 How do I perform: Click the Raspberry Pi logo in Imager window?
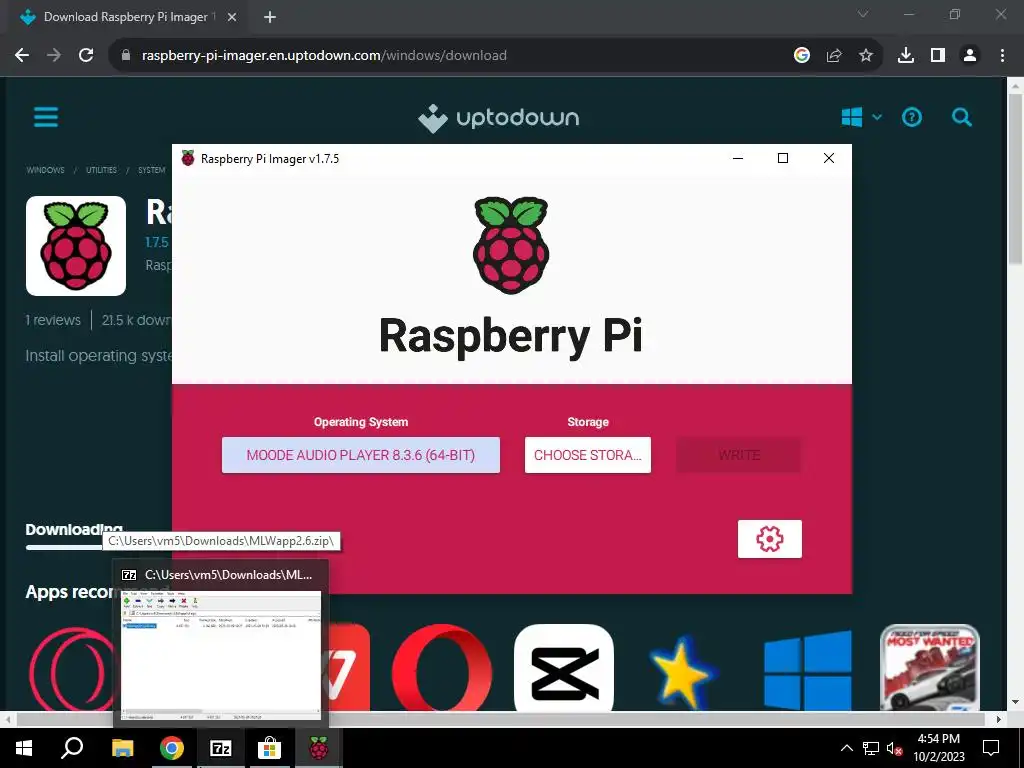tap(511, 245)
